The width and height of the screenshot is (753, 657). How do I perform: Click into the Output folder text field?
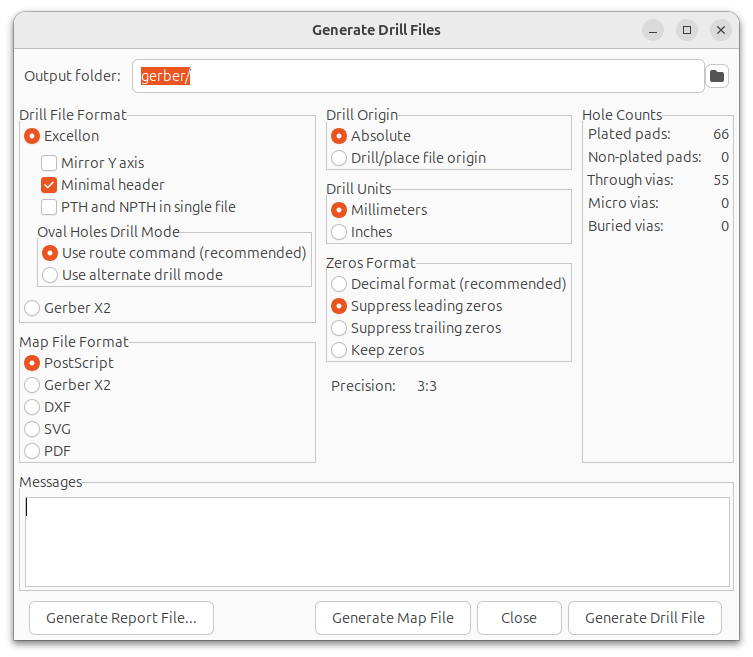pyautogui.click(x=418, y=76)
